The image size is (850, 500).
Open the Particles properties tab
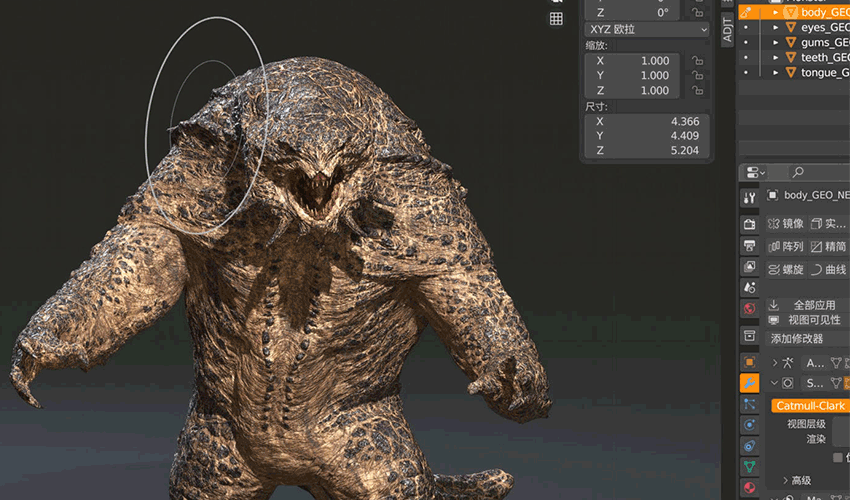750,404
